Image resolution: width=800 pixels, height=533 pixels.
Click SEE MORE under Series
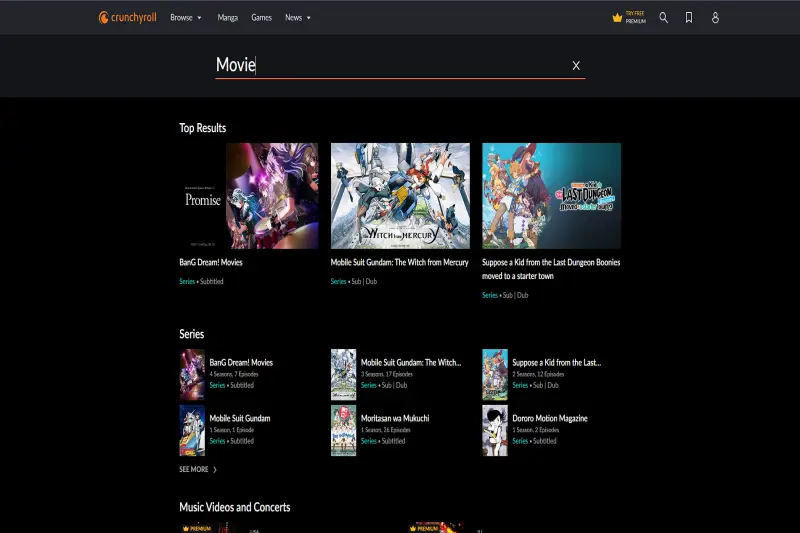click(x=194, y=469)
